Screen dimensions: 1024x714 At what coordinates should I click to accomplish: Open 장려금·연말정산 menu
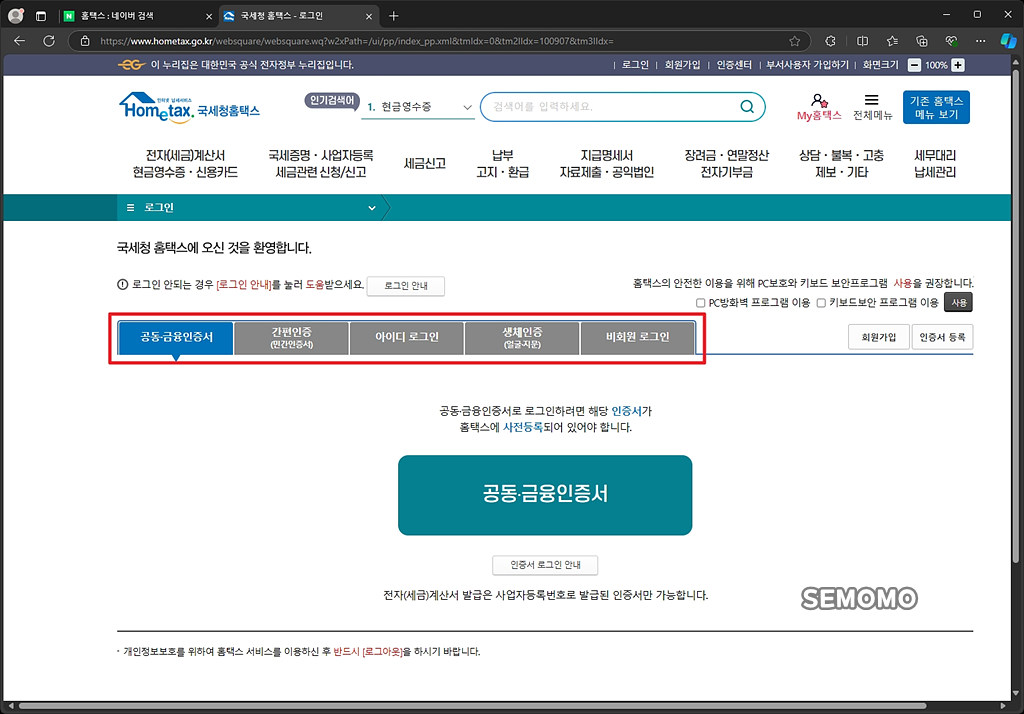726,163
